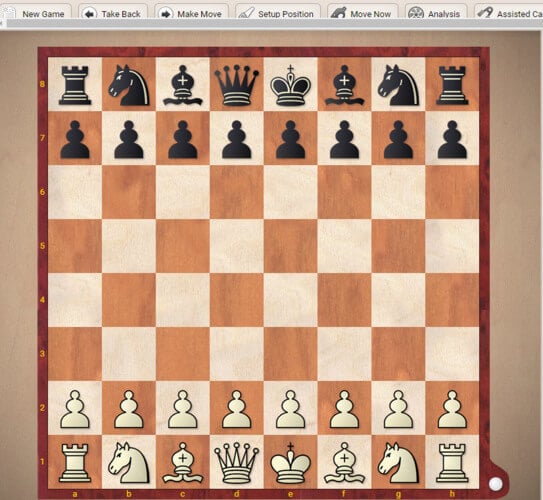This screenshot has width=543, height=500.
Task: Click the empty f3 square
Action: point(344,354)
